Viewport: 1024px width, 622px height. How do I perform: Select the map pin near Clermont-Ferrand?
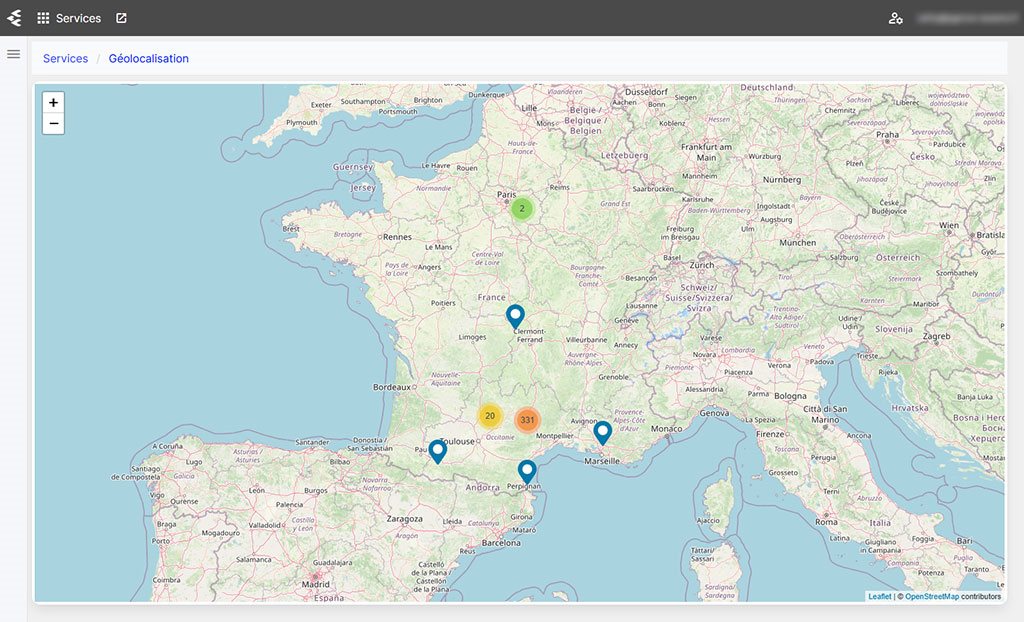point(515,316)
